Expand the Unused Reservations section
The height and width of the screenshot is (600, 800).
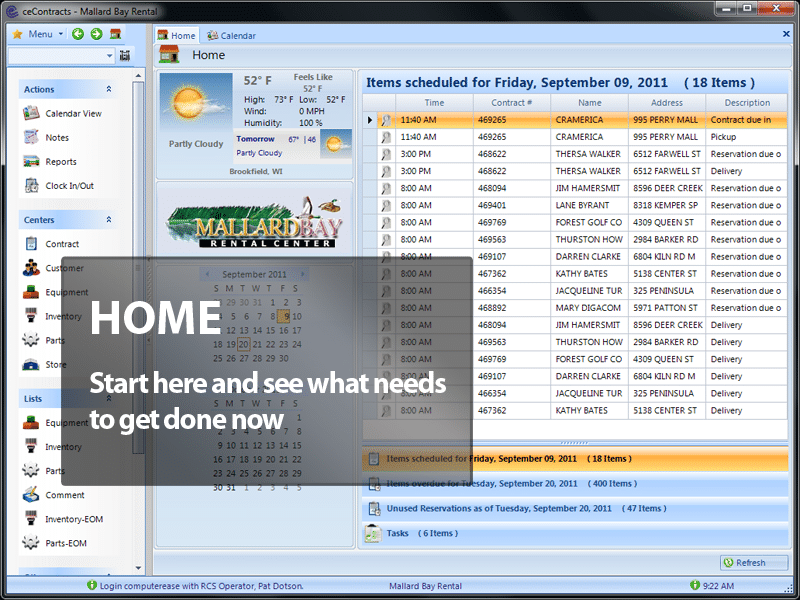tap(575, 509)
